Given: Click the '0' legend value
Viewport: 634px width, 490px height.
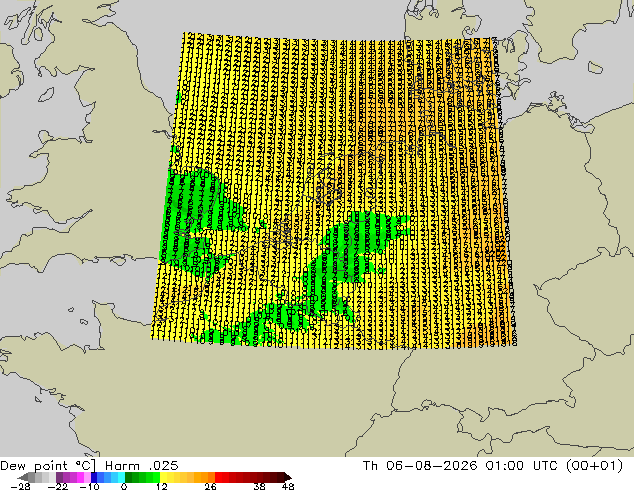Looking at the screenshot, I should coord(124,486).
